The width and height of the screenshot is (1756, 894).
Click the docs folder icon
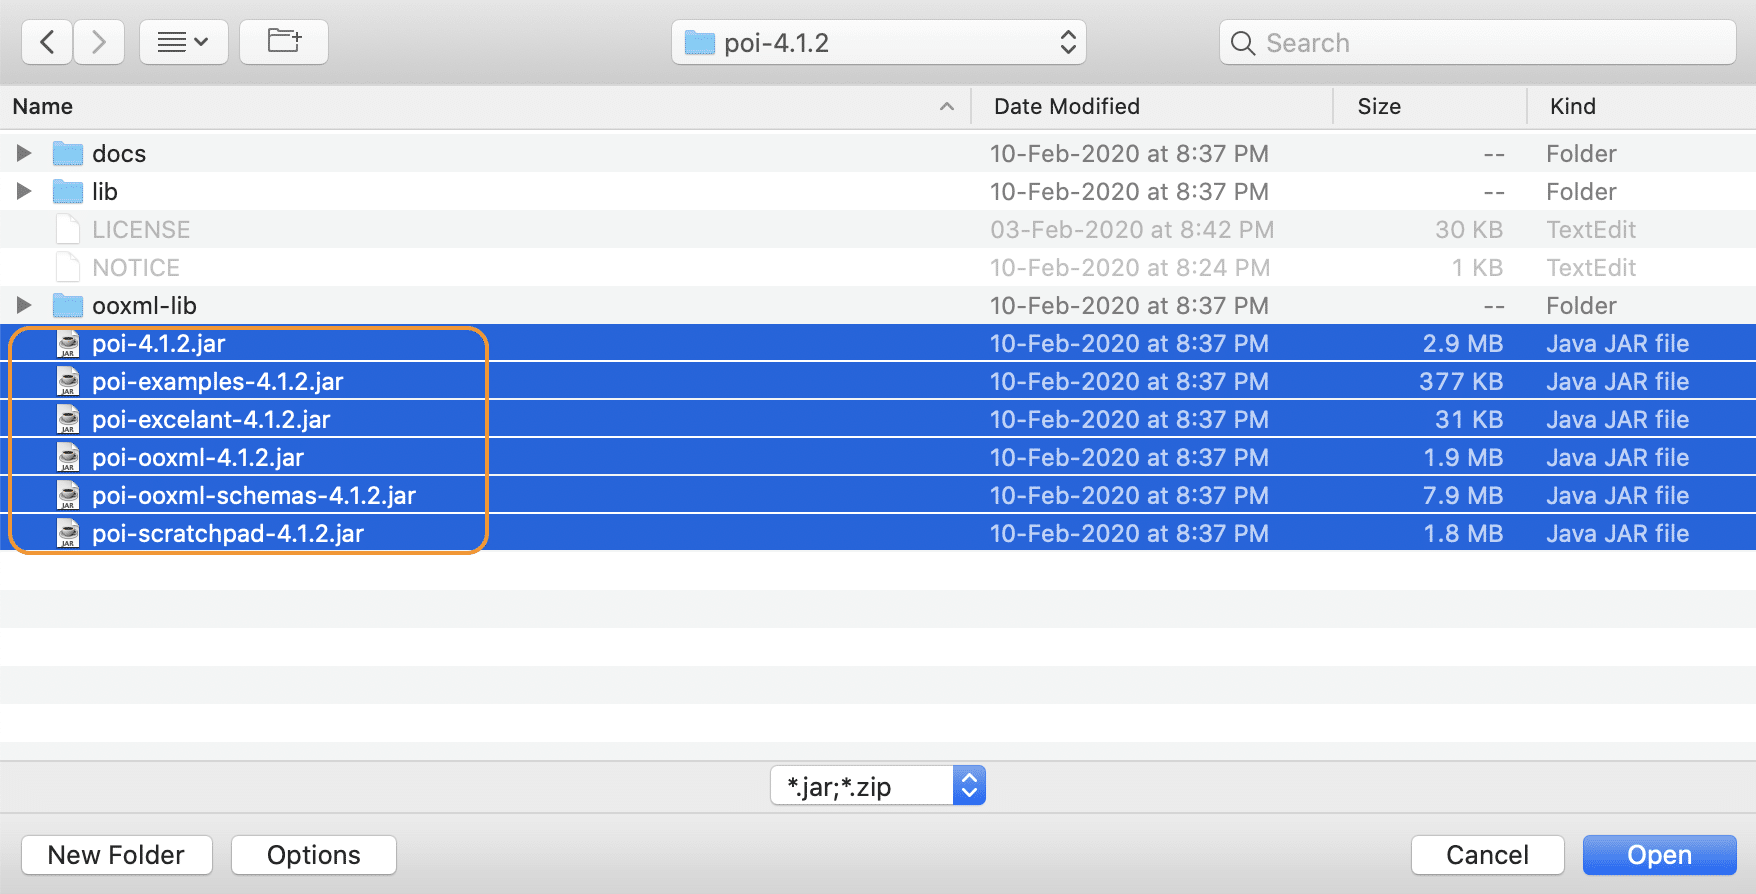point(68,154)
